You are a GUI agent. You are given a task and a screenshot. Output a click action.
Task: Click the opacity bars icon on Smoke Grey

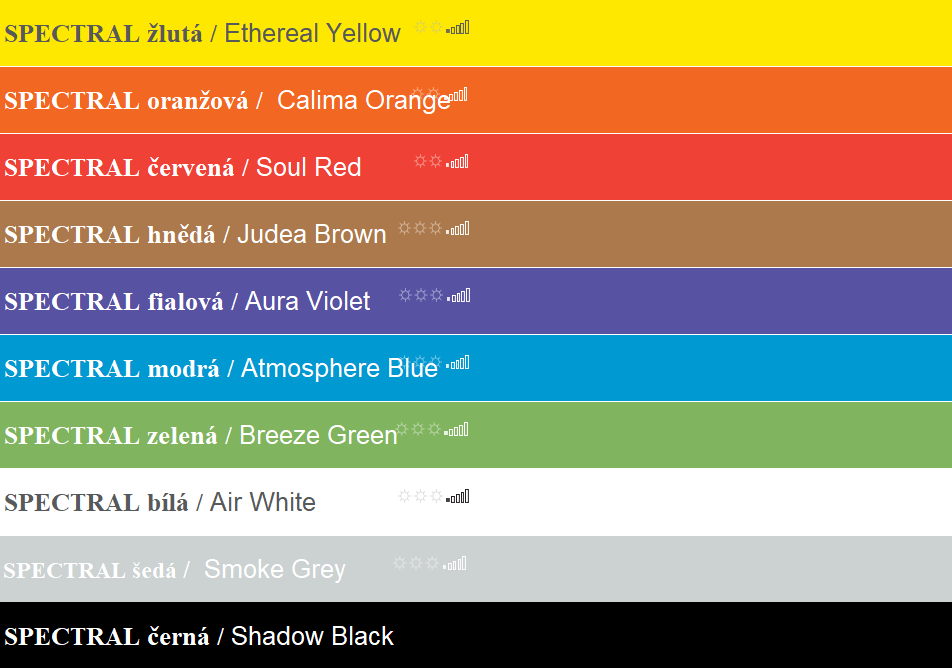coord(455,564)
